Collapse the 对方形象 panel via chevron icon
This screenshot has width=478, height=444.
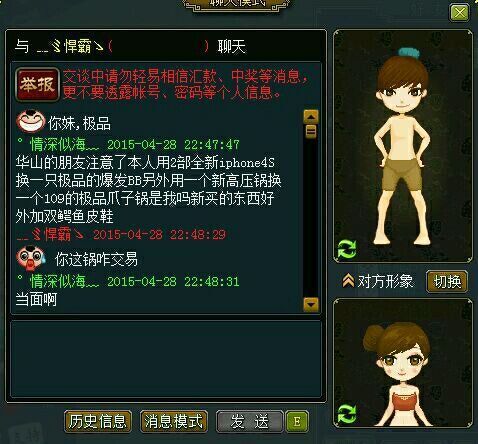click(x=348, y=281)
